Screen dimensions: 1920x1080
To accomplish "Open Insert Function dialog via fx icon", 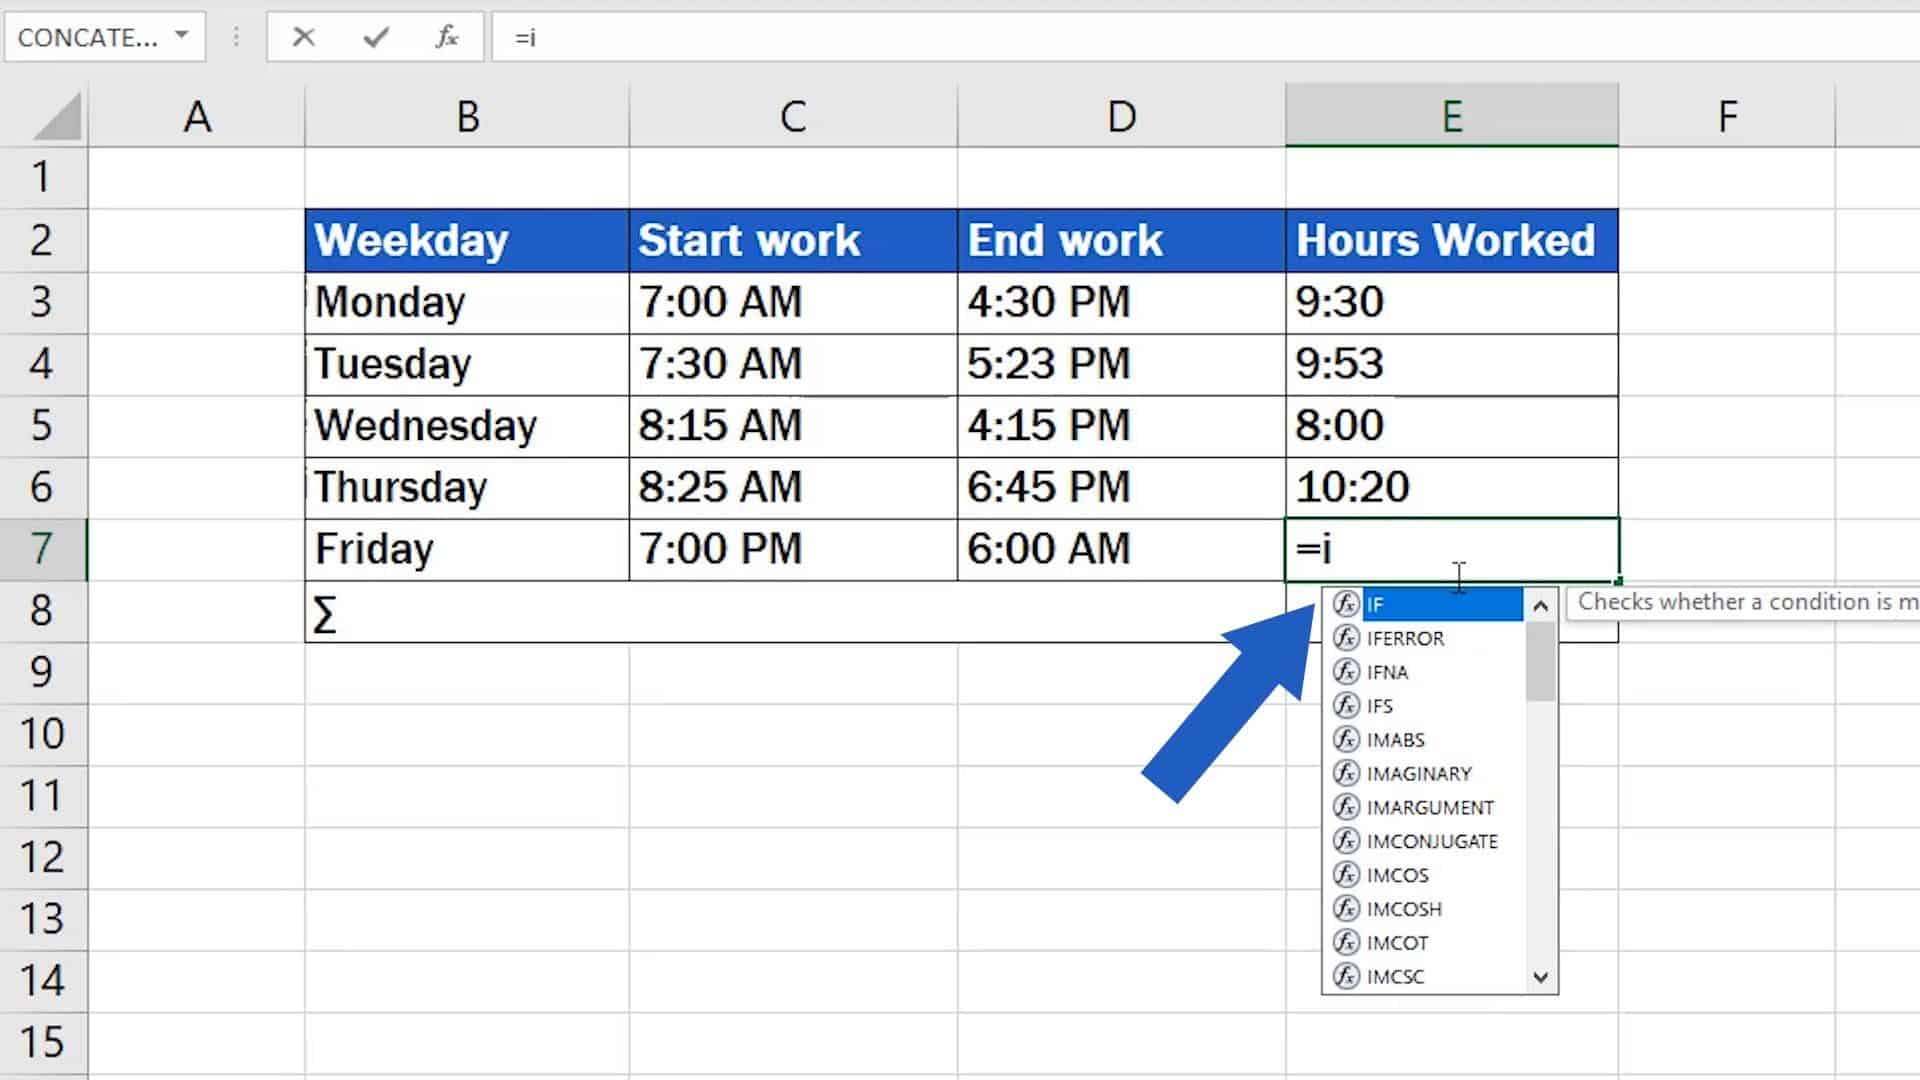I will point(446,37).
